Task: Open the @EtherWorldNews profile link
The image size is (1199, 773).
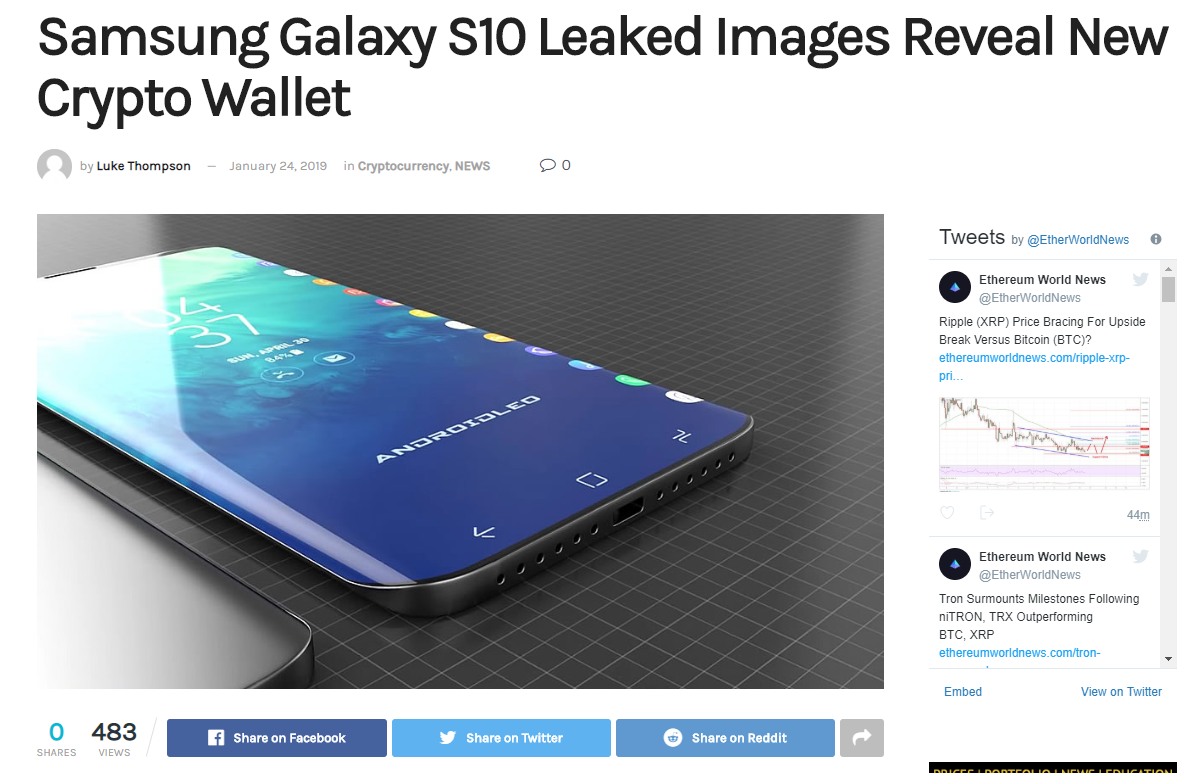Action: (1077, 240)
